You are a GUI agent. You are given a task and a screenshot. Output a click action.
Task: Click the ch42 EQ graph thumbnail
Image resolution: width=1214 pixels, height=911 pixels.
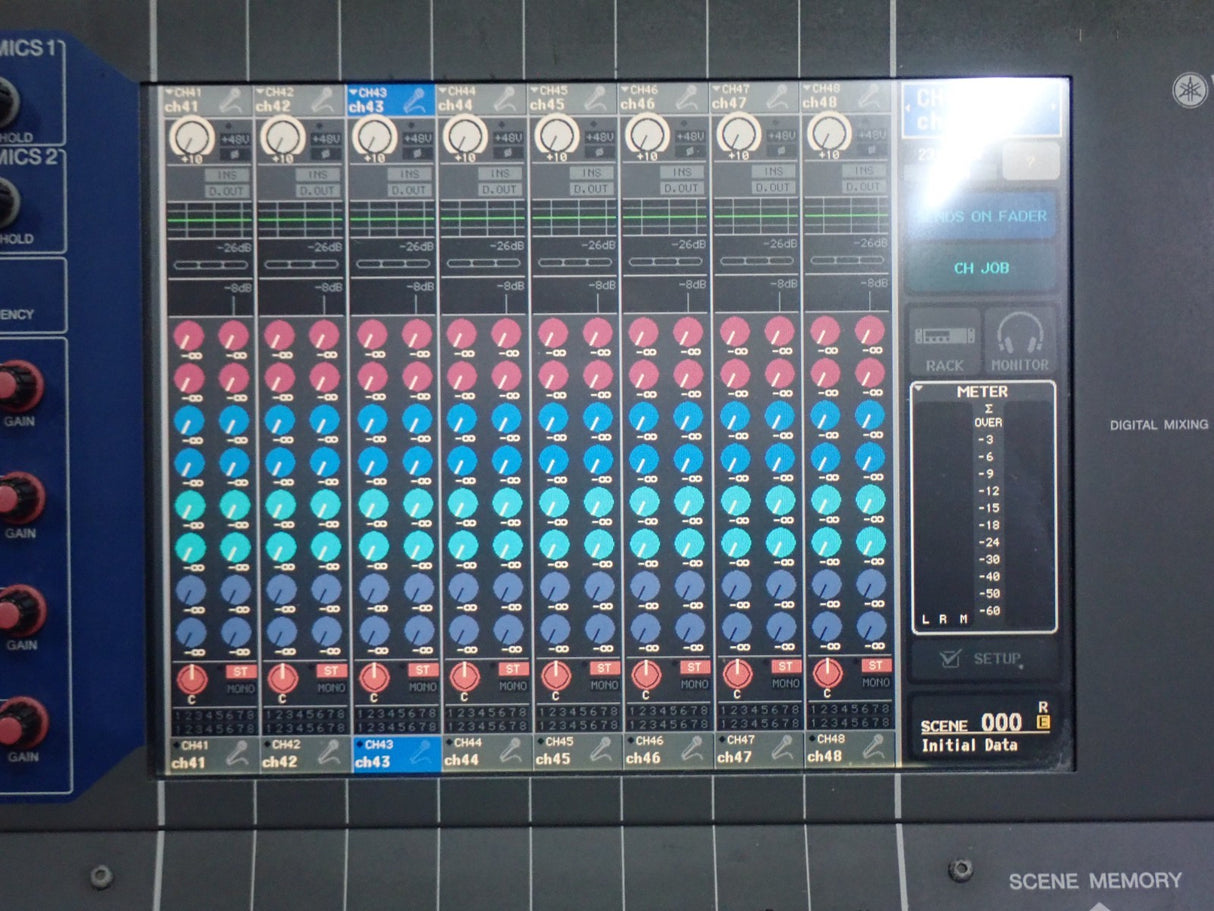[x=301, y=218]
